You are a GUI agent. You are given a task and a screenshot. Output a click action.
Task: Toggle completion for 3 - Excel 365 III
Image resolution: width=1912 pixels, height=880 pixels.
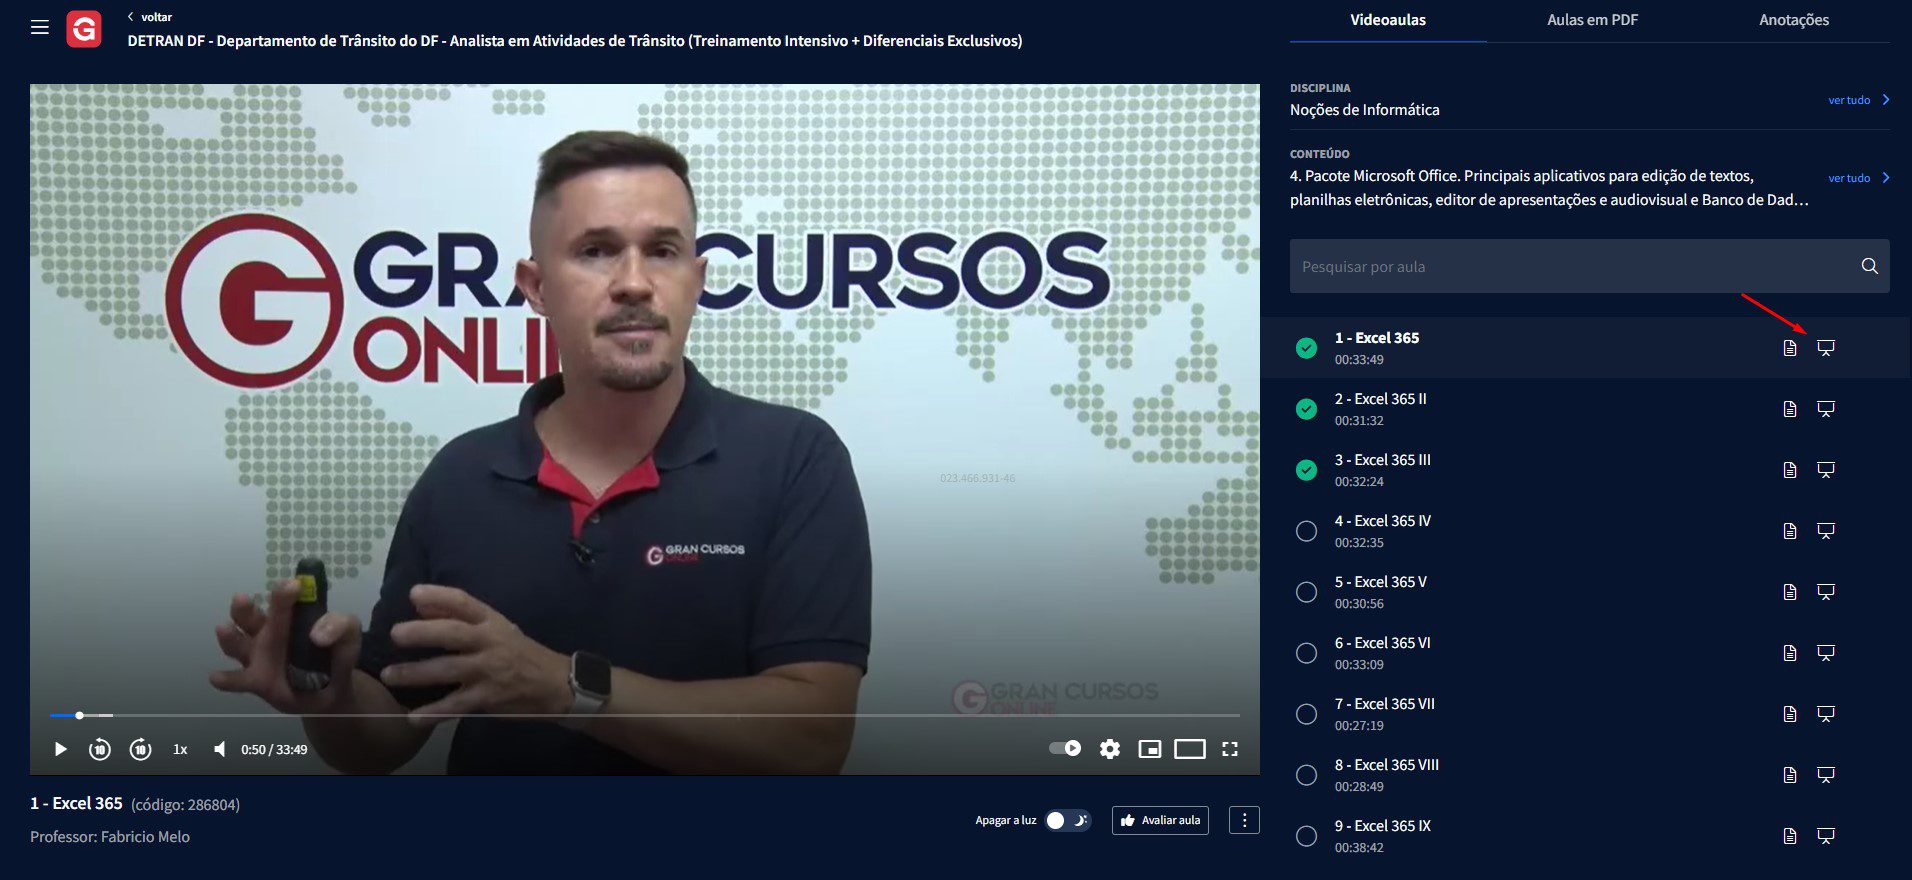tap(1306, 470)
